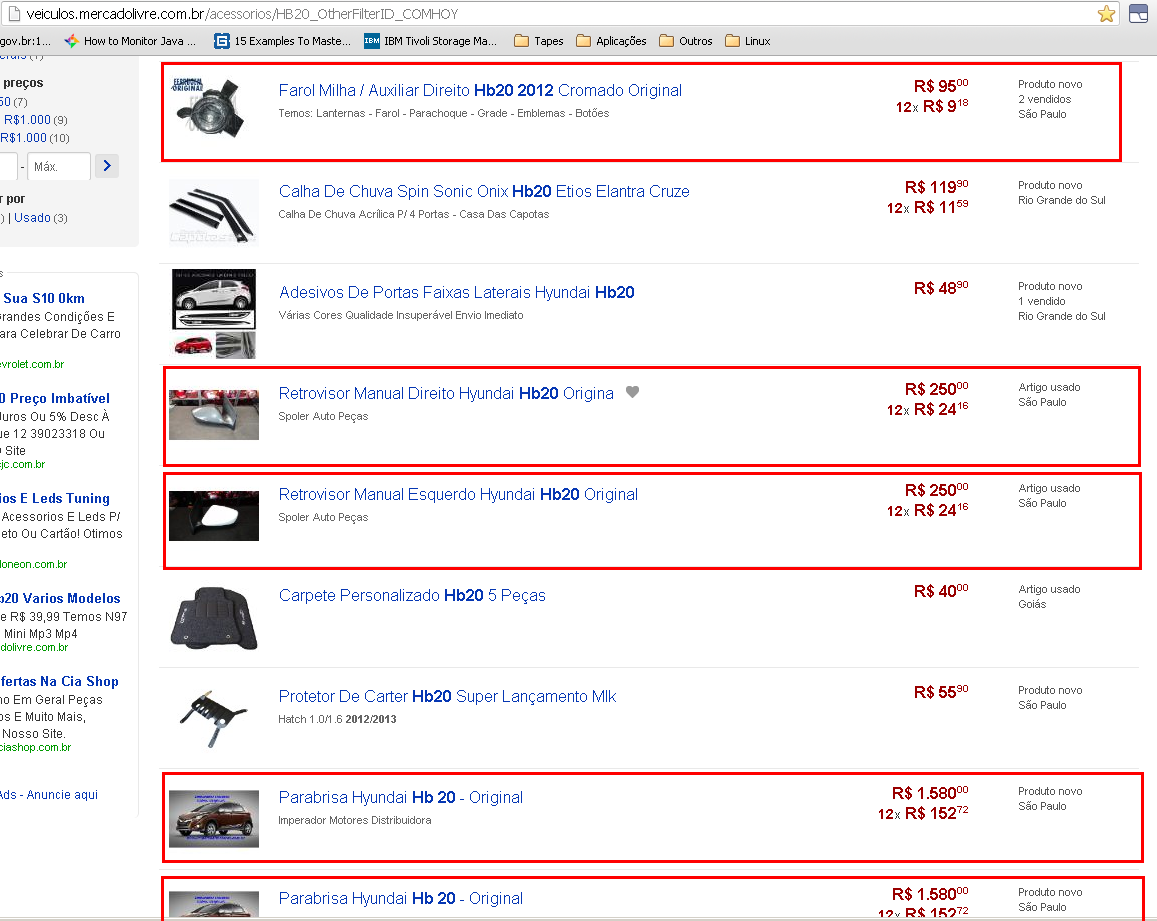
Task: Open Calha De Chuva Spin Sonic listing
Action: [484, 191]
